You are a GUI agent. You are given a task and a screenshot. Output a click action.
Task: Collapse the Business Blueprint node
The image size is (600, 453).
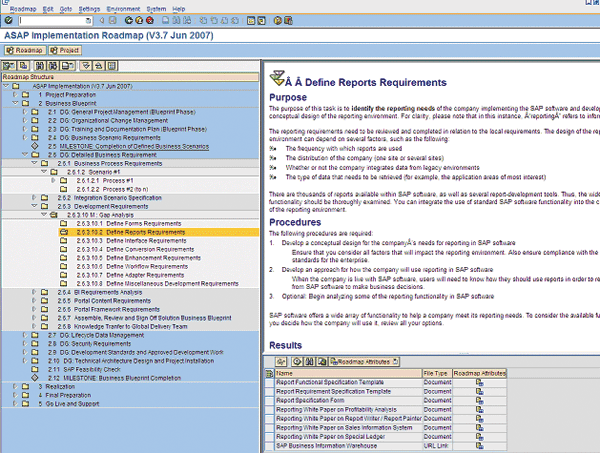click(x=16, y=103)
